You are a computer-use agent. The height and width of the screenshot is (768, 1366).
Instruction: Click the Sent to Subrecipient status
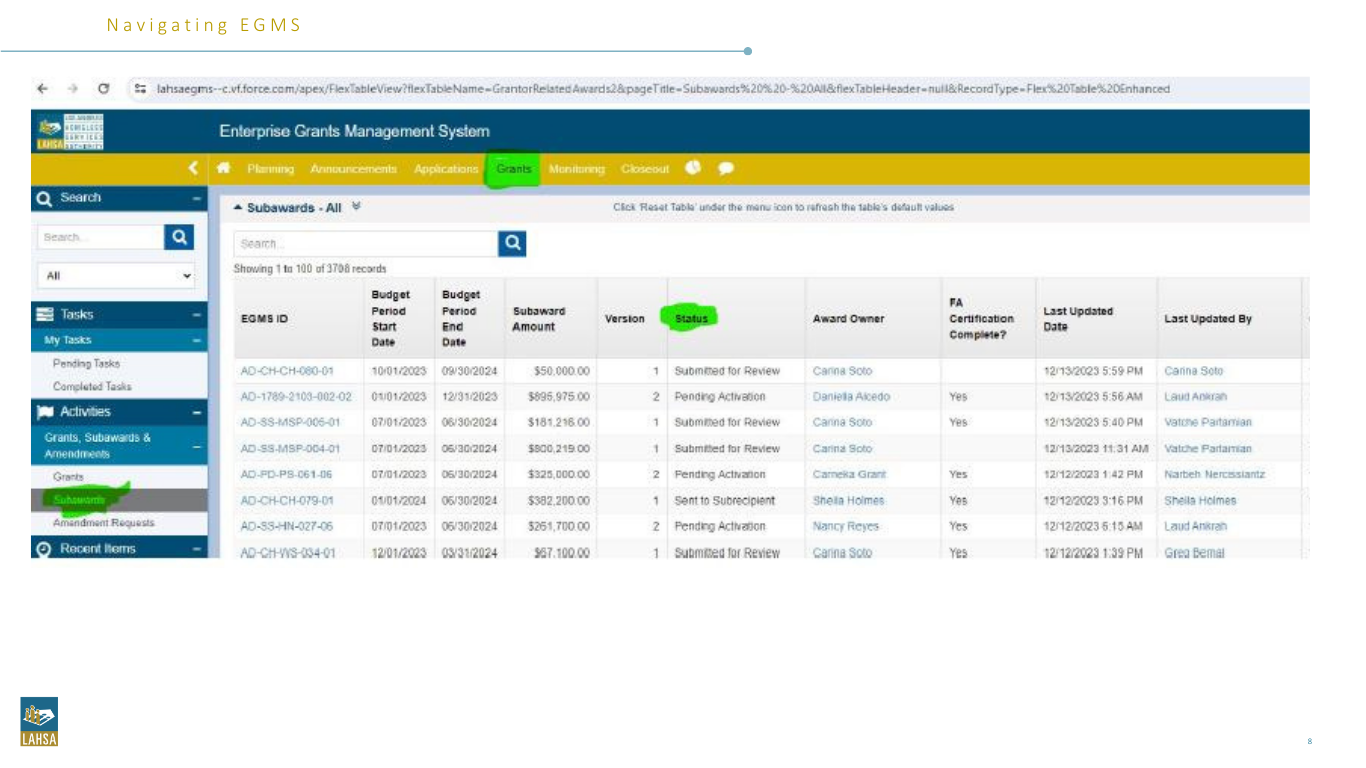[x=724, y=500]
